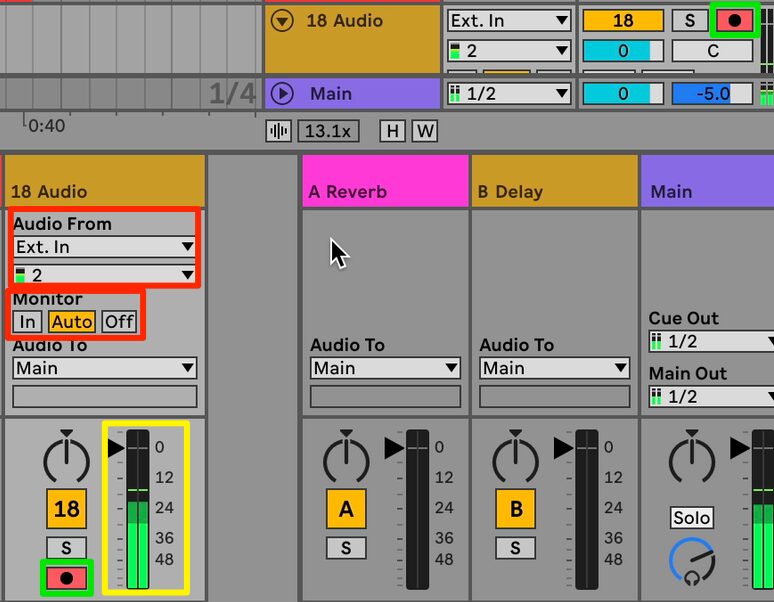774x602 pixels.
Task: Click the A Reverb return track header
Action: (385, 181)
